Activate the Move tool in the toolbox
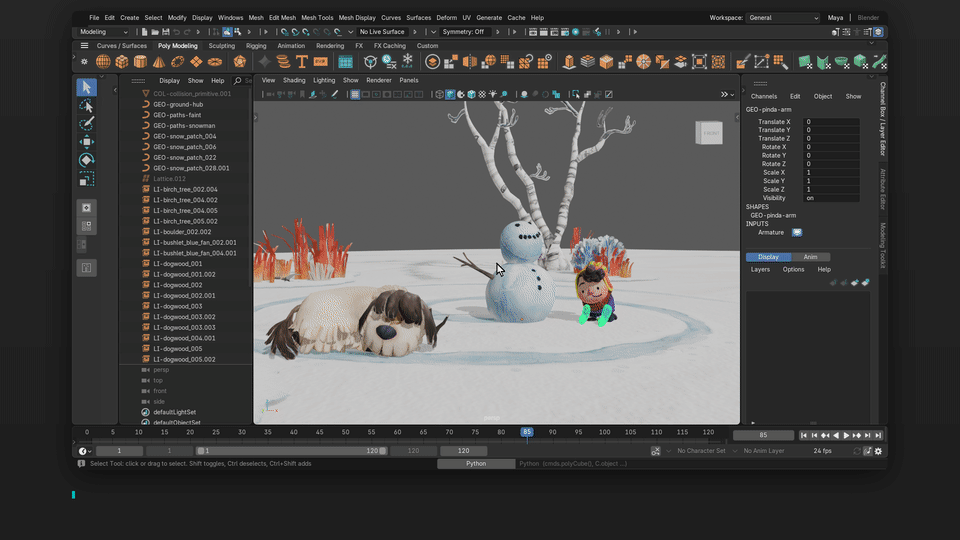The width and height of the screenshot is (960, 540). 86,142
